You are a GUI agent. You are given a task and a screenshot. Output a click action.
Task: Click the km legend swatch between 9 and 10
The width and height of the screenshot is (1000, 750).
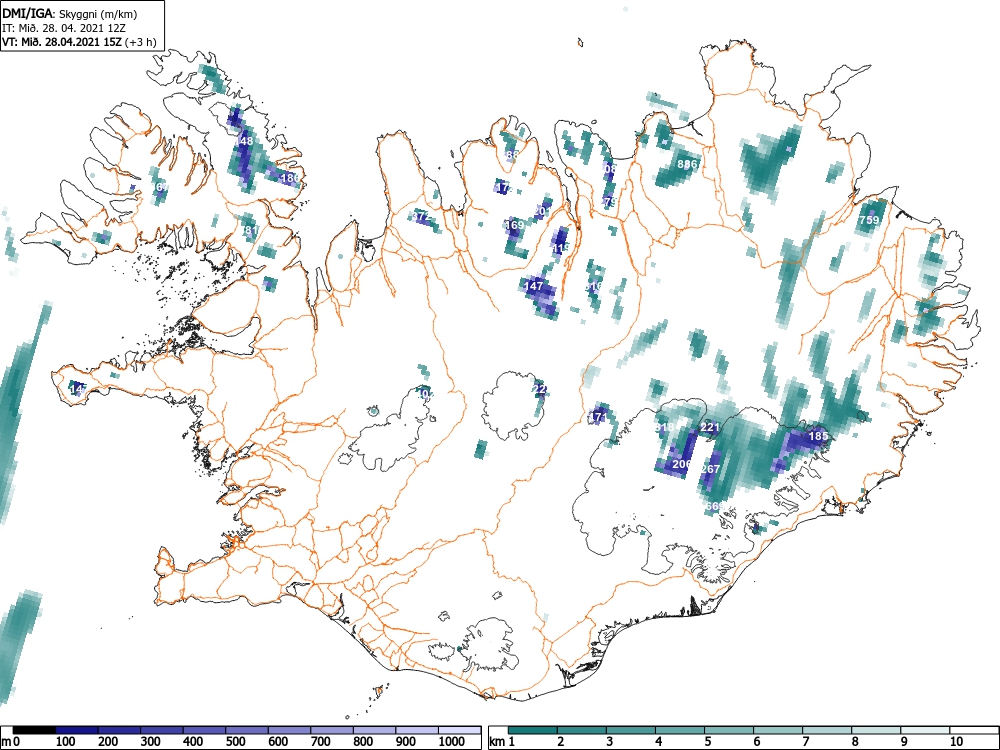(x=925, y=730)
